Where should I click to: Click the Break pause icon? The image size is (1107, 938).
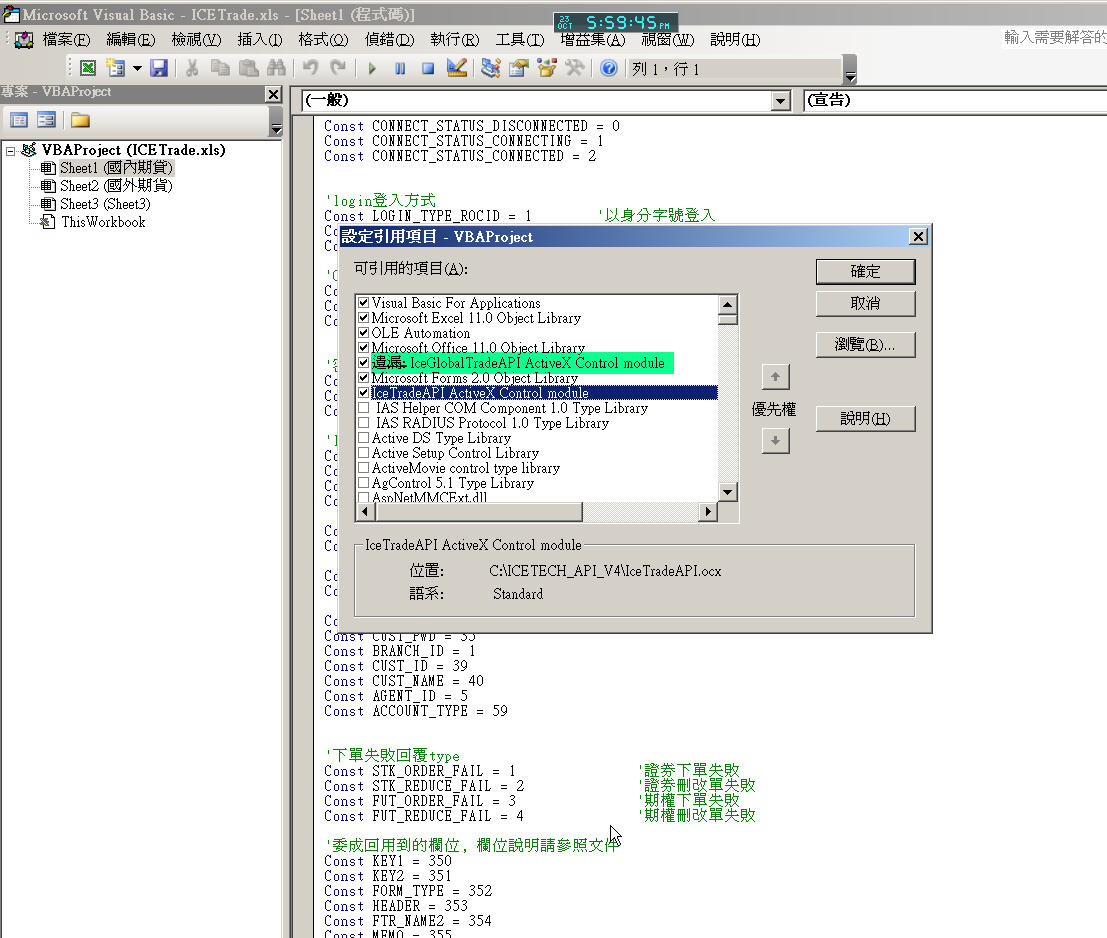pyautogui.click(x=400, y=68)
